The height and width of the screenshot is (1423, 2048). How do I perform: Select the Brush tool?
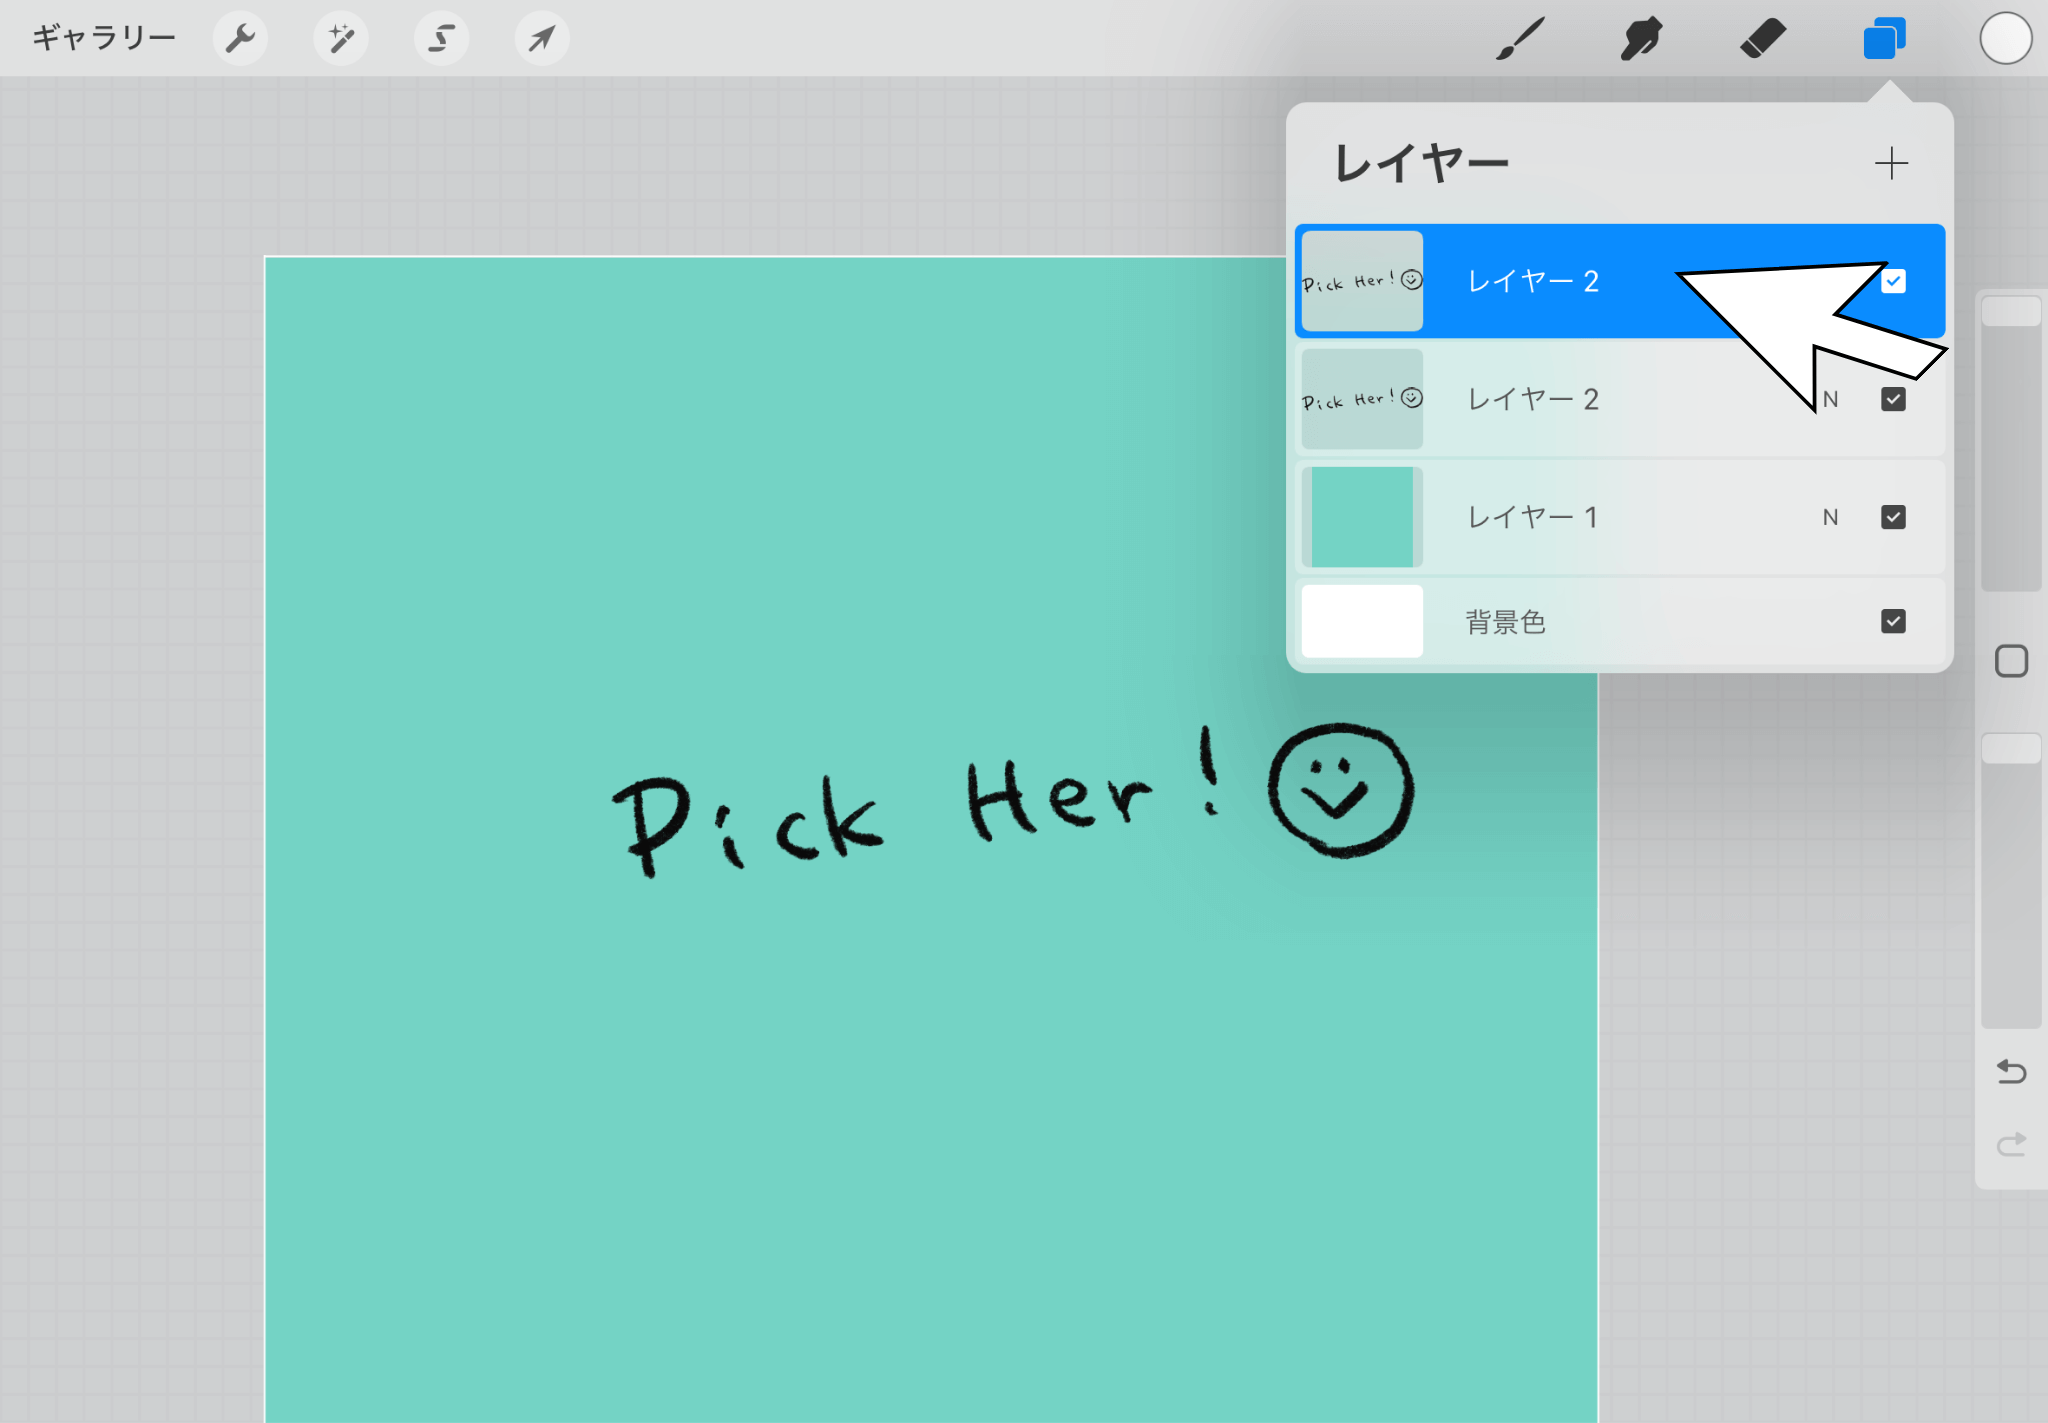click(1520, 39)
